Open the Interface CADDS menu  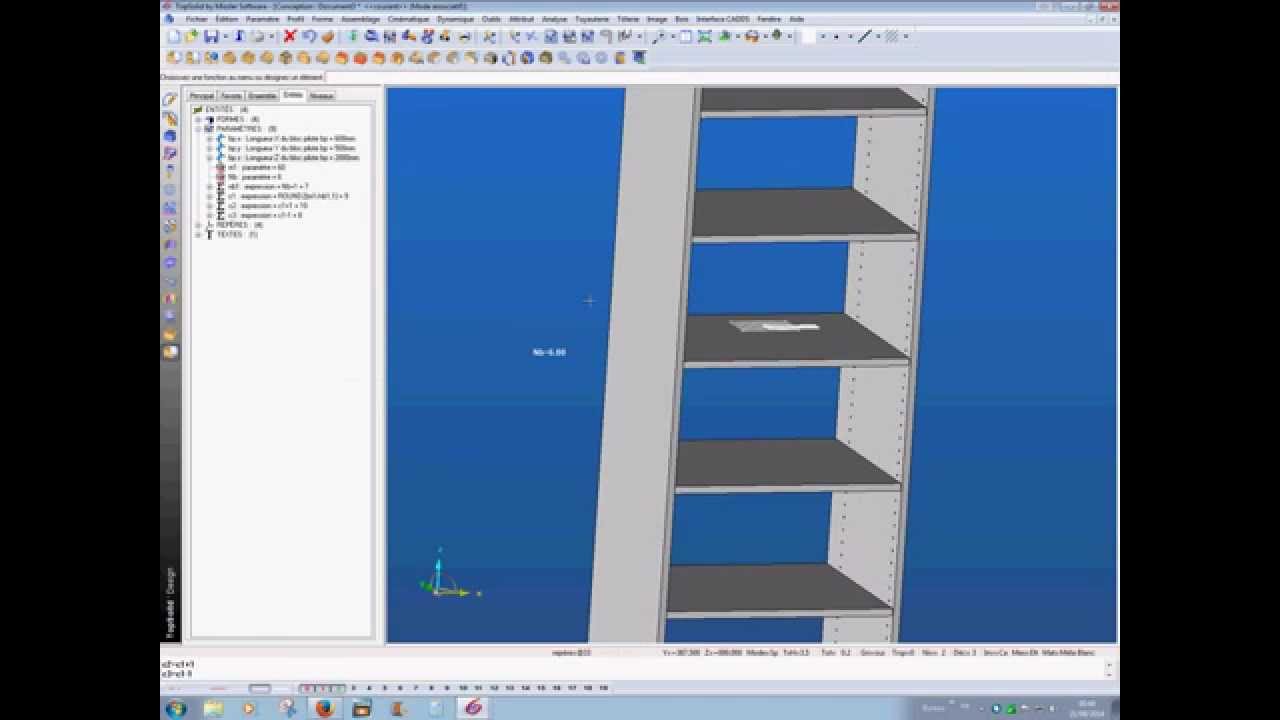pos(722,19)
